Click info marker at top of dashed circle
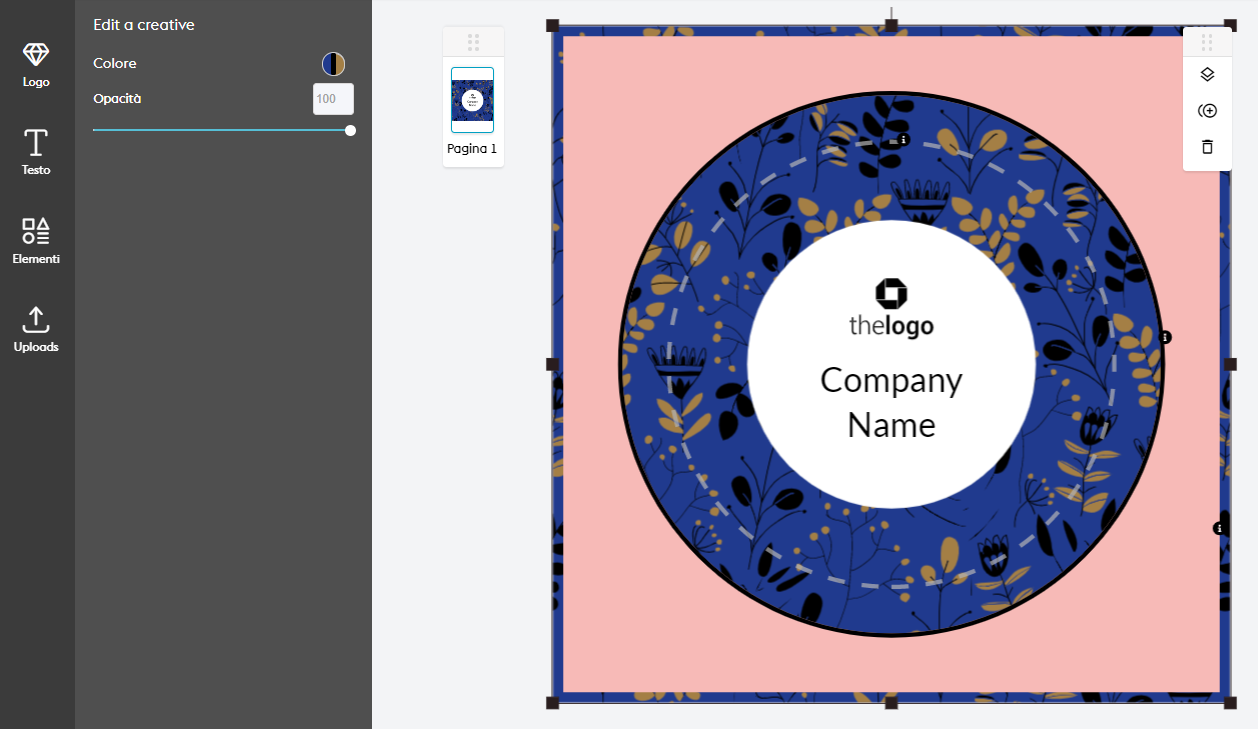Viewport: 1258px width, 729px height. pos(903,140)
